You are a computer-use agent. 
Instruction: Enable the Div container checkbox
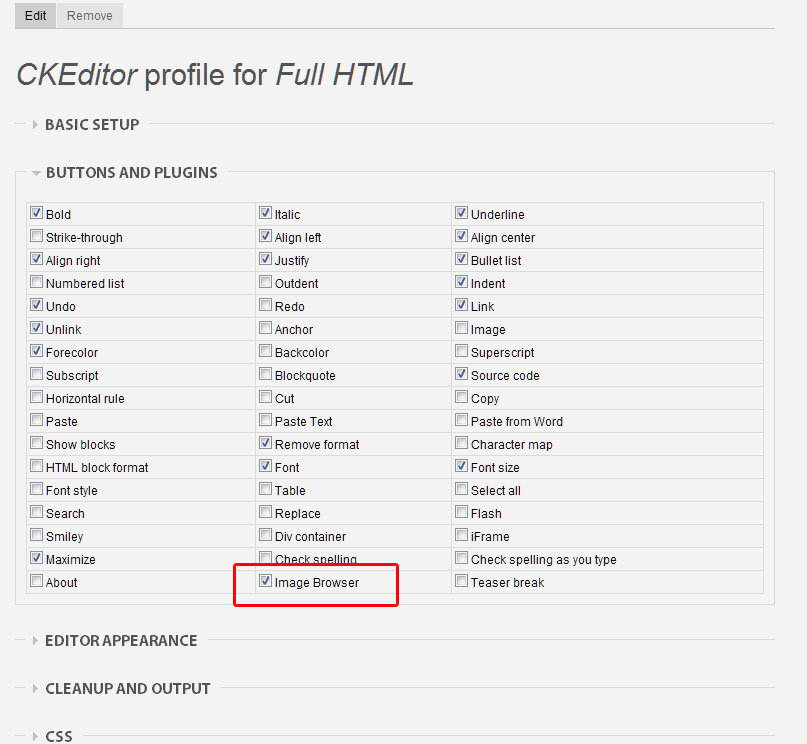[x=266, y=535]
